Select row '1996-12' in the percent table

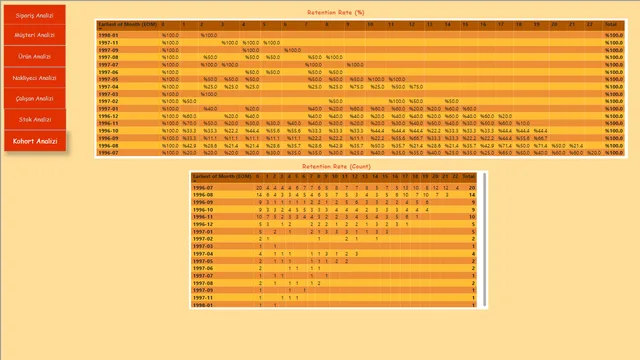click(360, 116)
